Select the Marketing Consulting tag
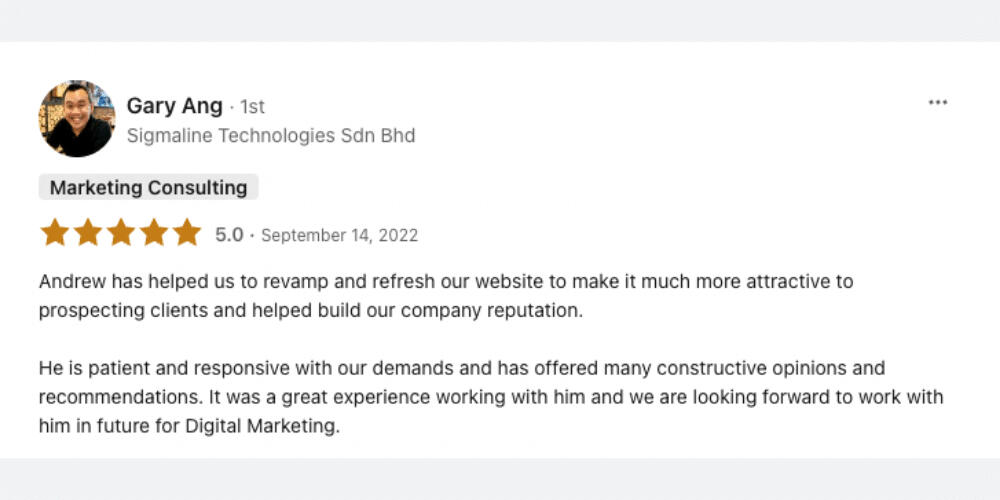Viewport: 1000px width, 500px height. pyautogui.click(x=148, y=187)
